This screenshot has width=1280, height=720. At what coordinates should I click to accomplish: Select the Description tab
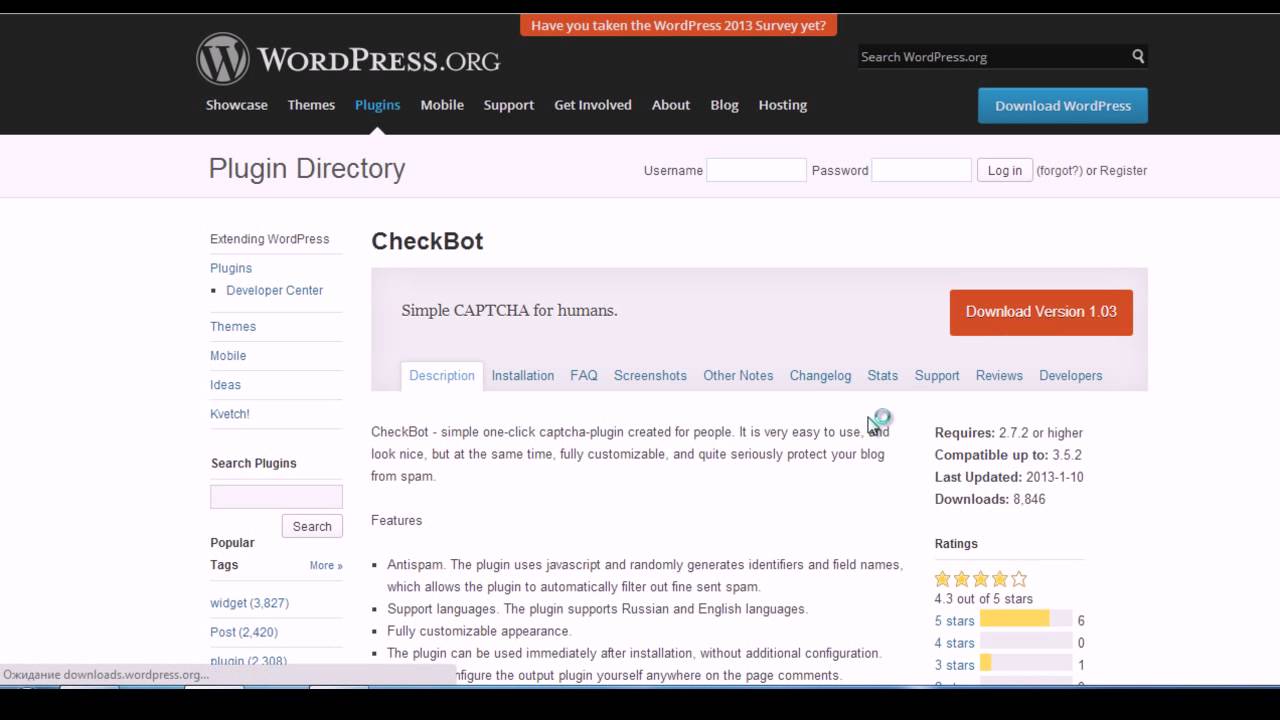pos(442,376)
